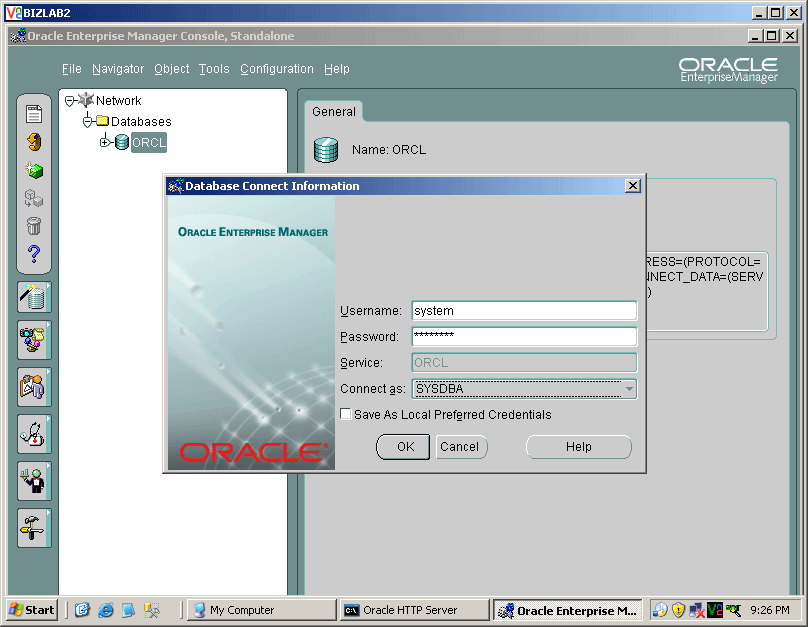Open the database wizard tools drawer icon
Image resolution: width=808 pixels, height=627 pixels.
pyautogui.click(x=34, y=297)
